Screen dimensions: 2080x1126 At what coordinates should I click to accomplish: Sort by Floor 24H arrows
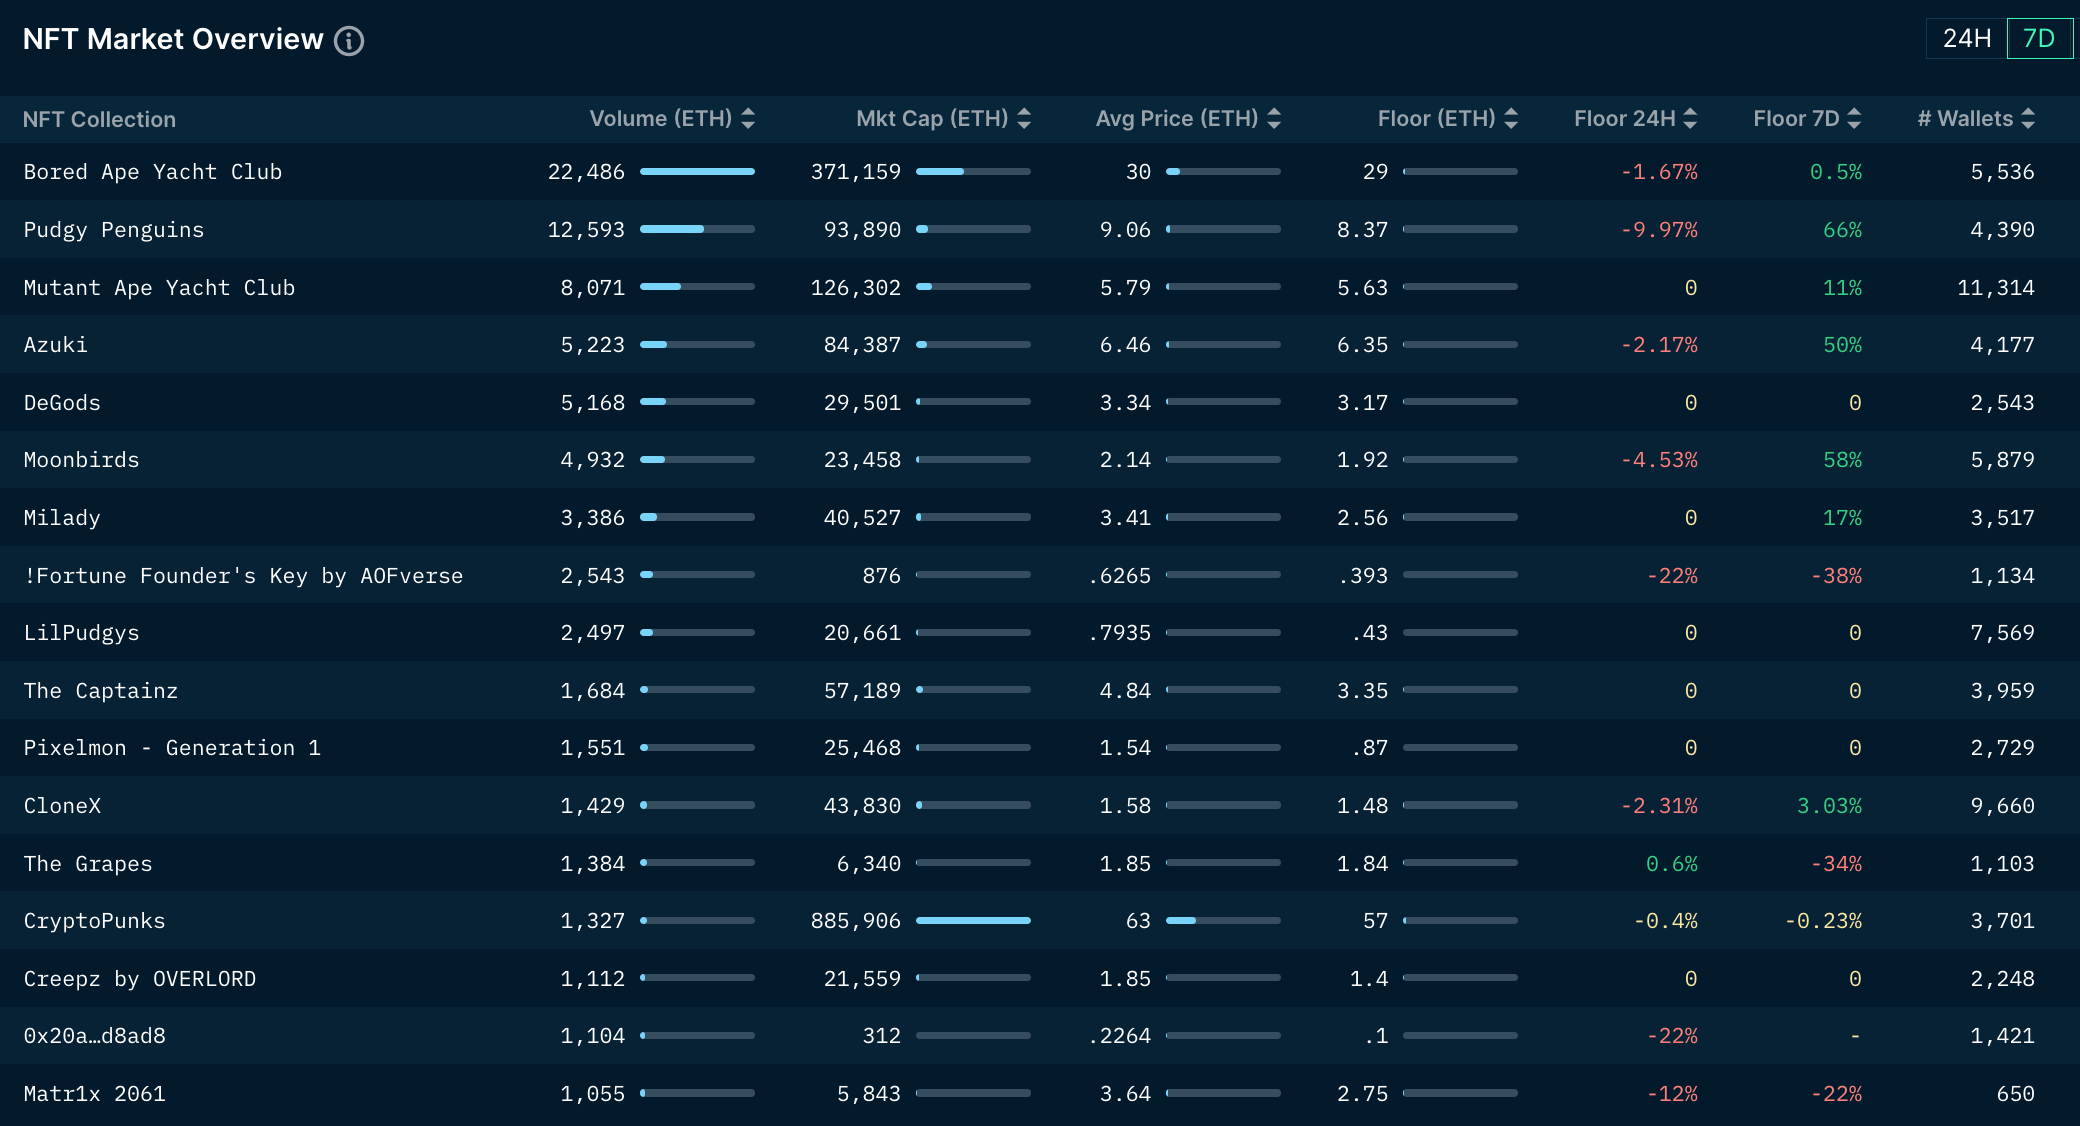1690,119
